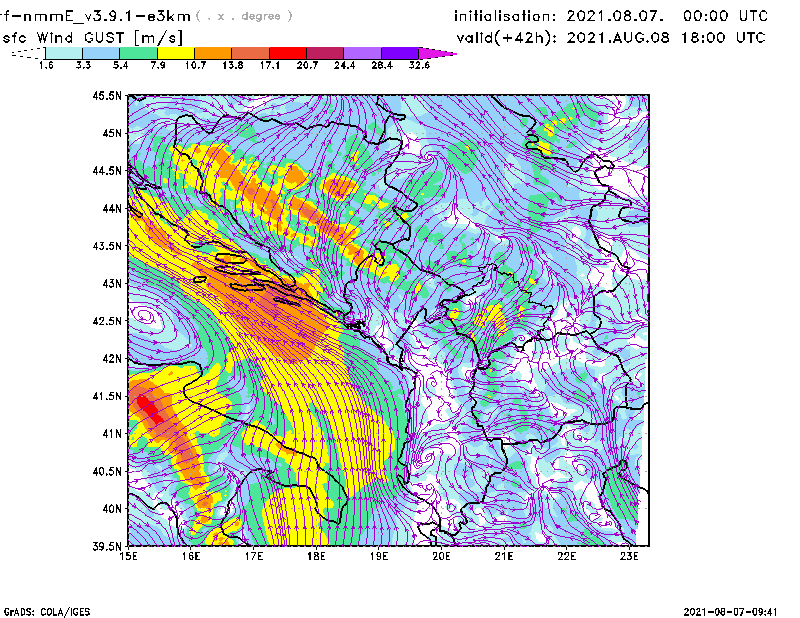Click the yellow 7.9–10.7 legend swatch
Viewport: 800px width, 618px height.
[176, 53]
